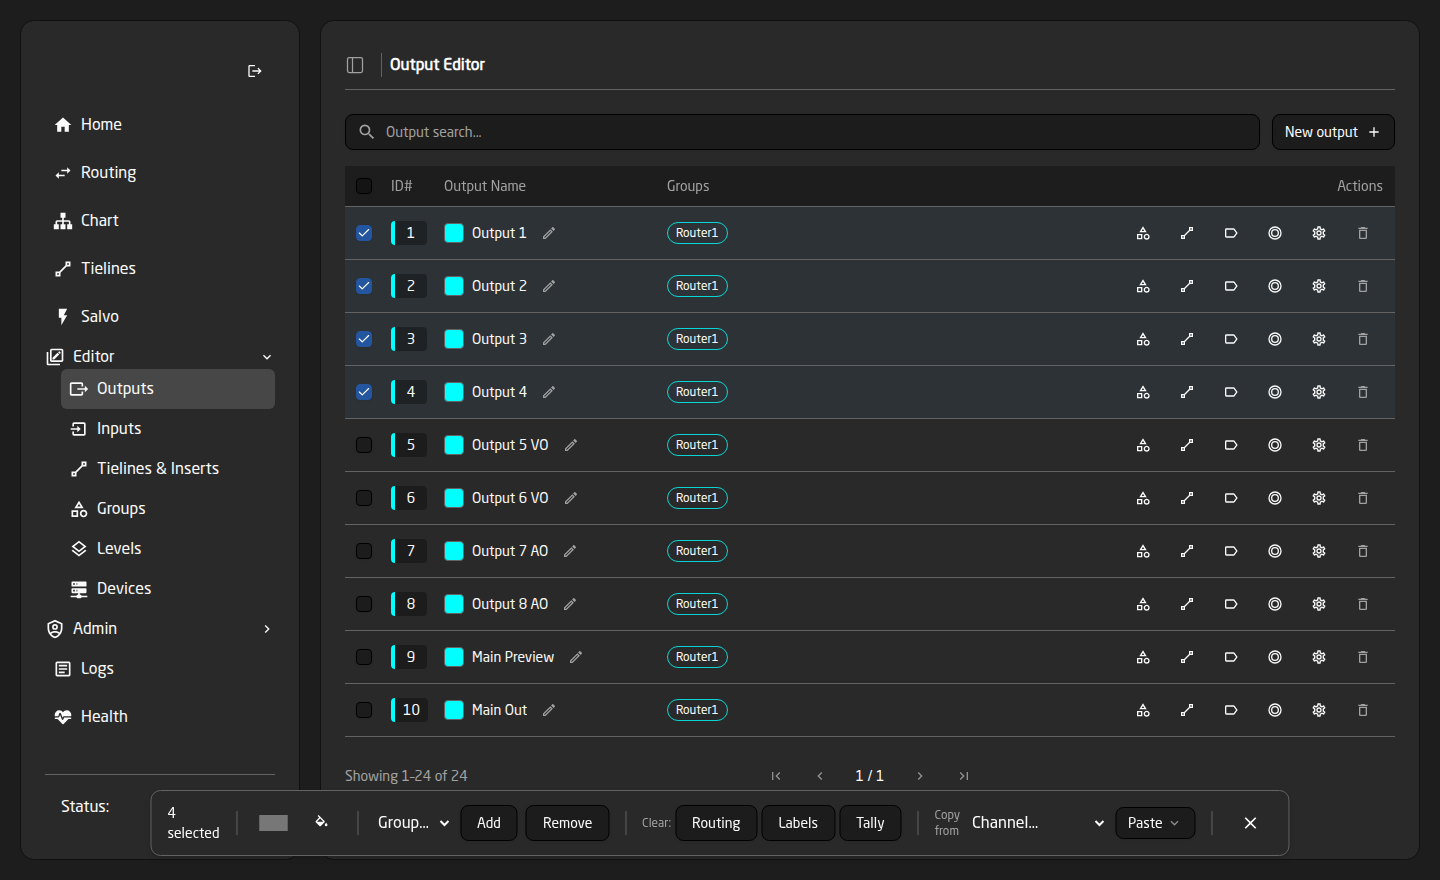The image size is (1440, 880).
Task: Click label tag icon for Output 8 AO
Action: tap(1231, 604)
